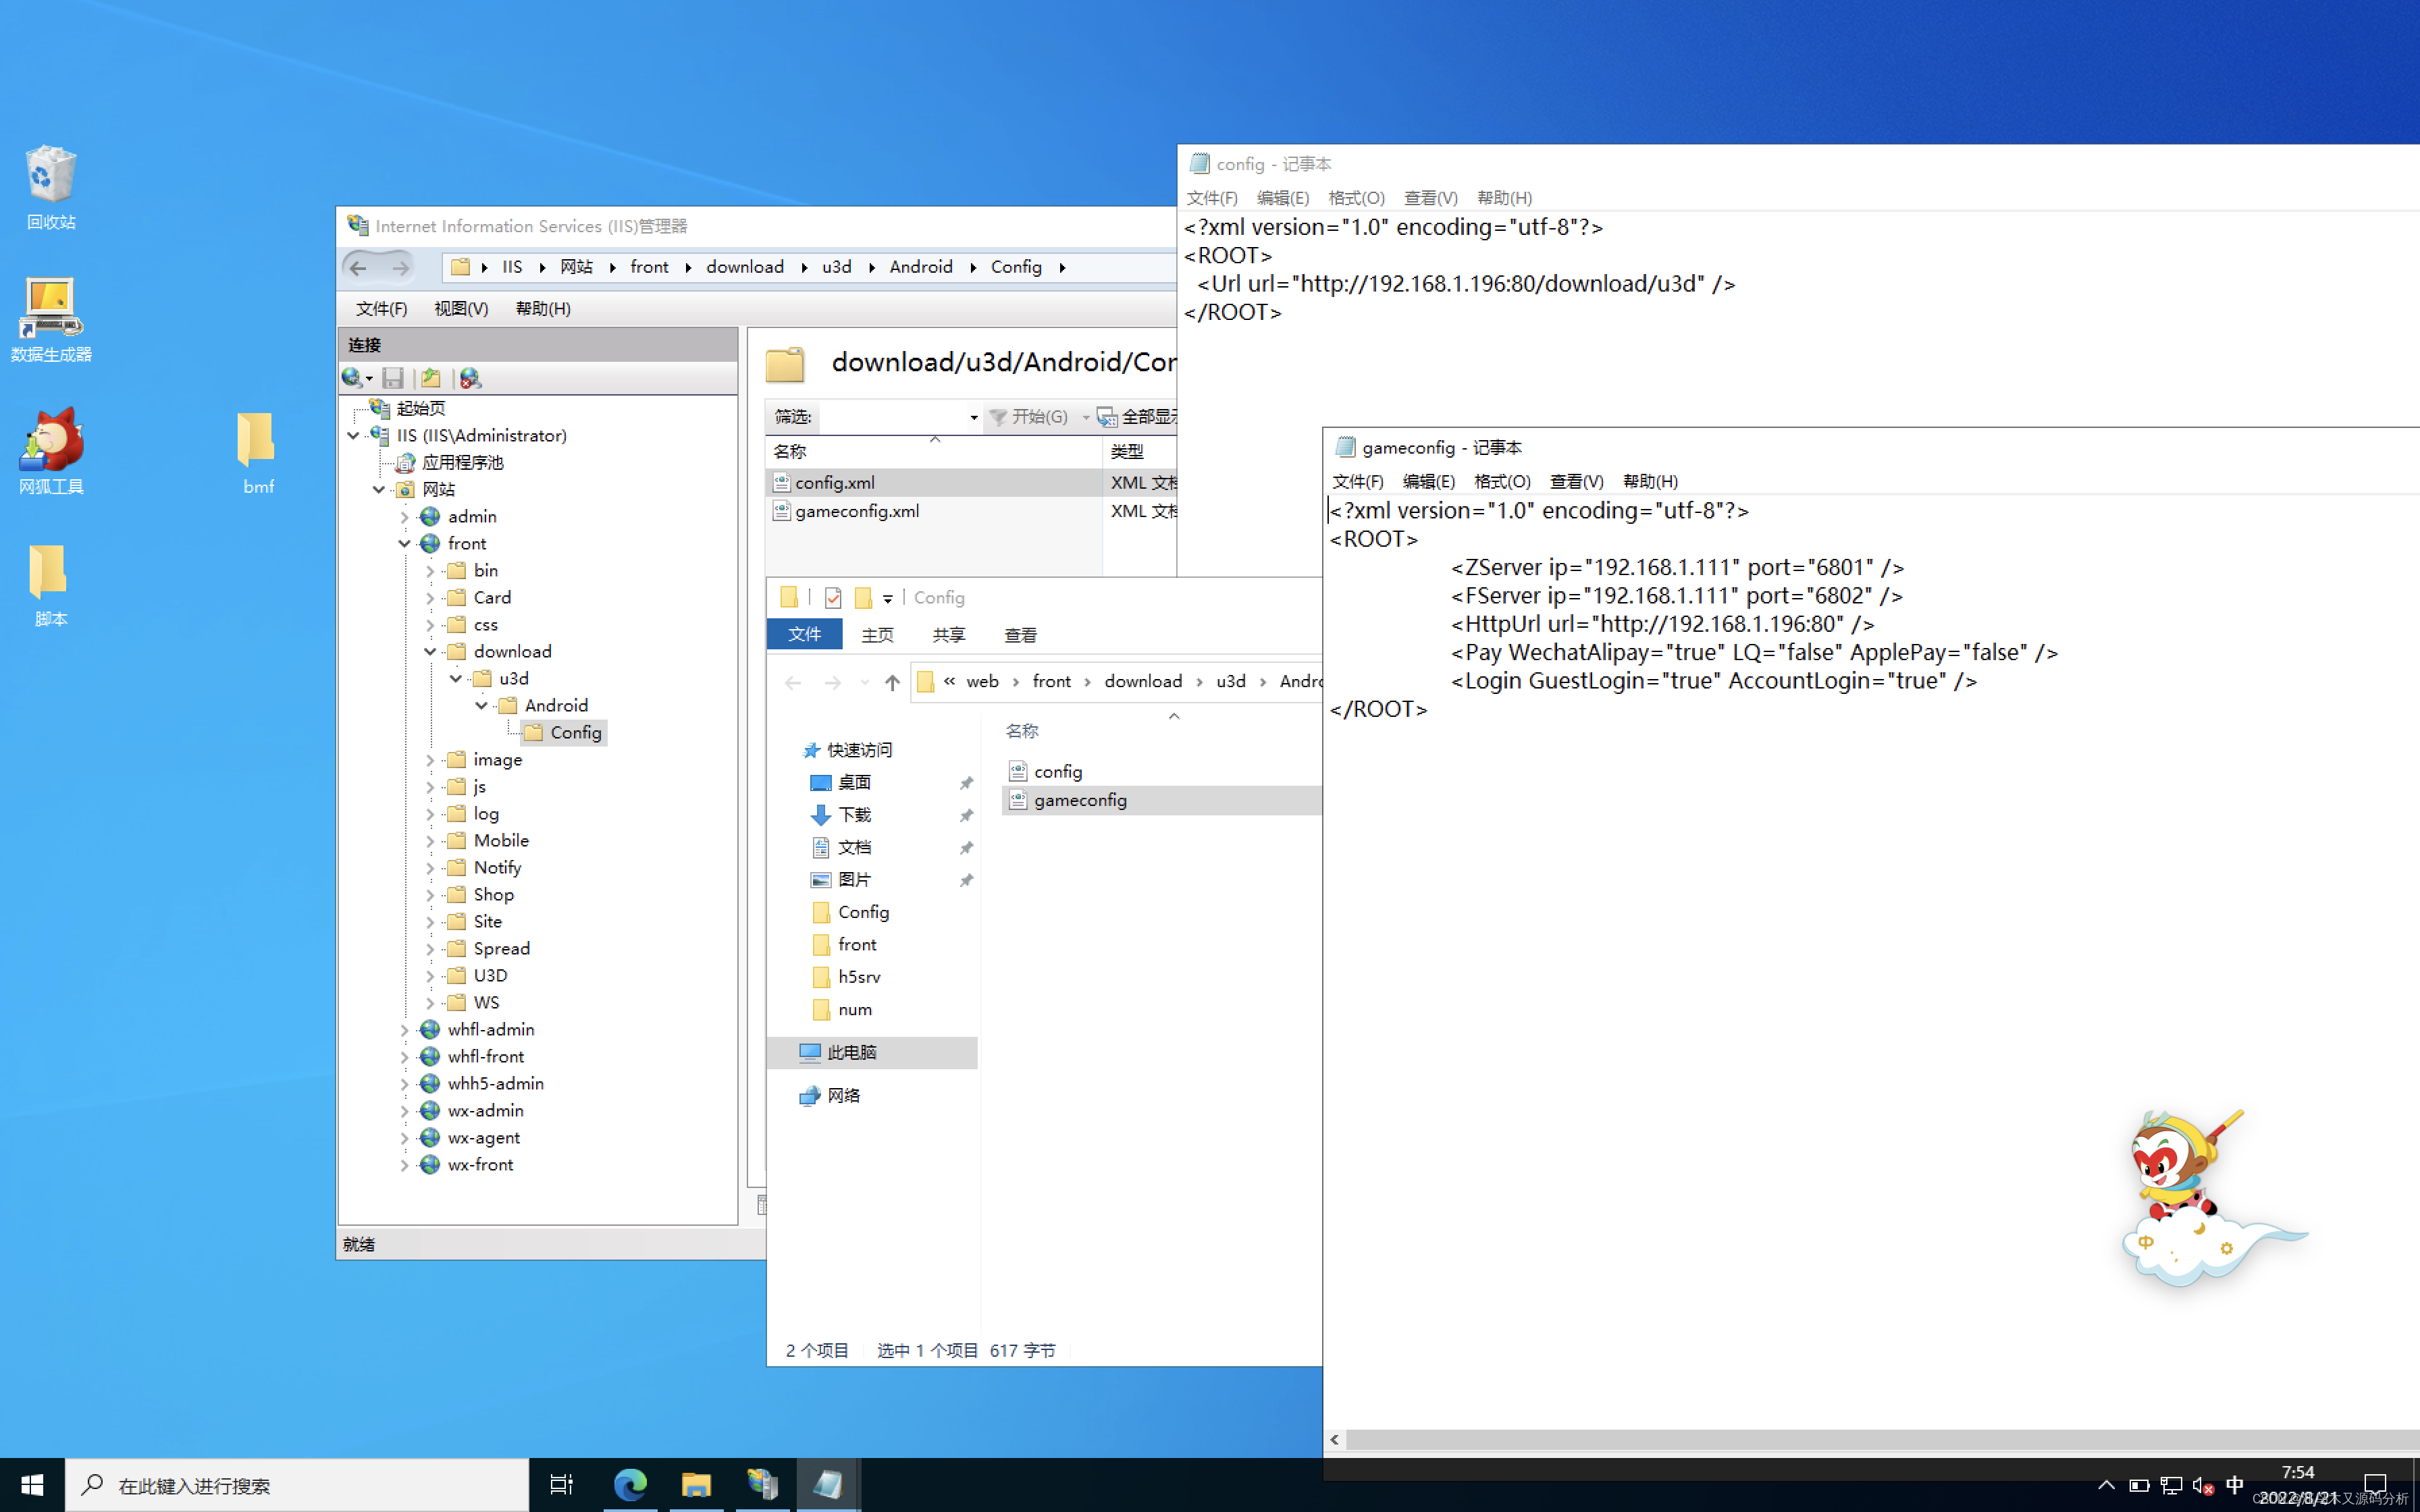This screenshot has height=1512, width=2420.
Task: Open 视图(V) menu in IIS Manager
Action: pyautogui.click(x=461, y=308)
